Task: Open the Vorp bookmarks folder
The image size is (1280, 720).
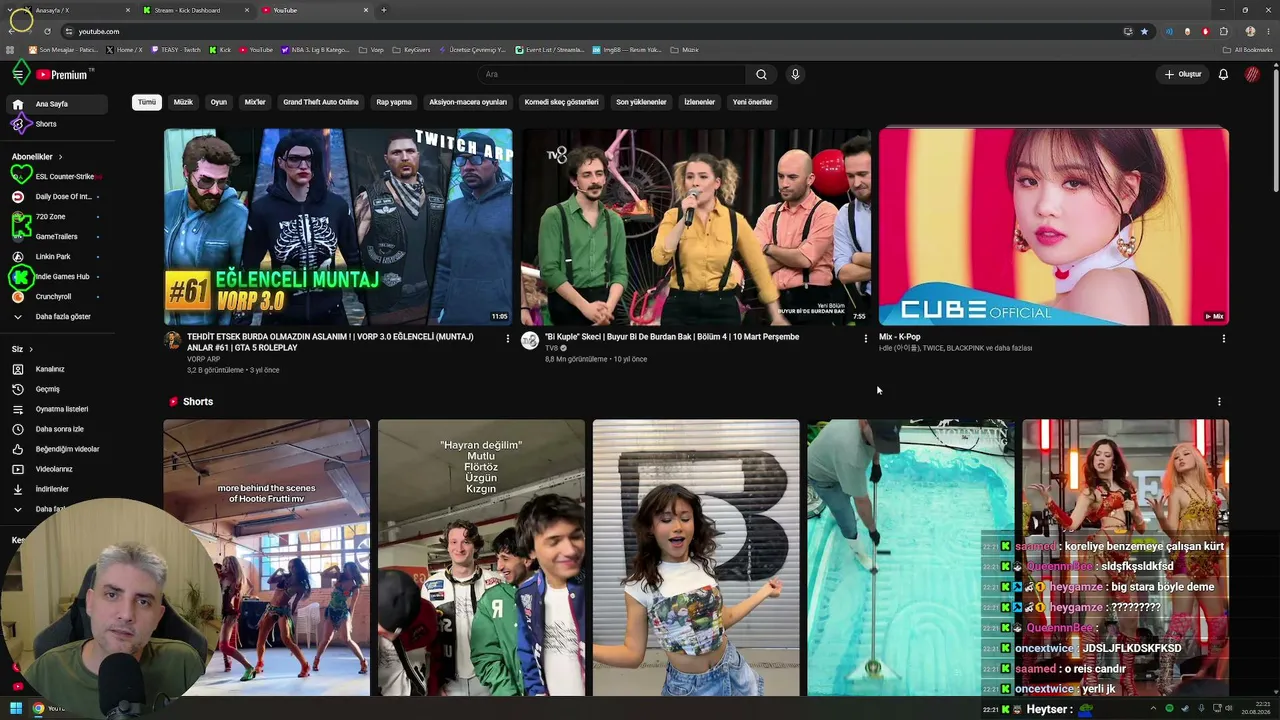Action: point(371,50)
